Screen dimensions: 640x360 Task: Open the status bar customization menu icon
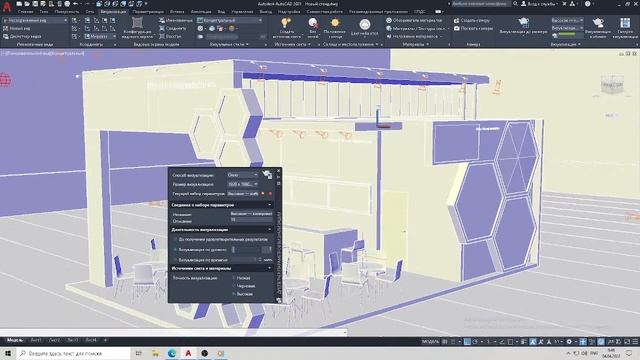(x=635, y=342)
